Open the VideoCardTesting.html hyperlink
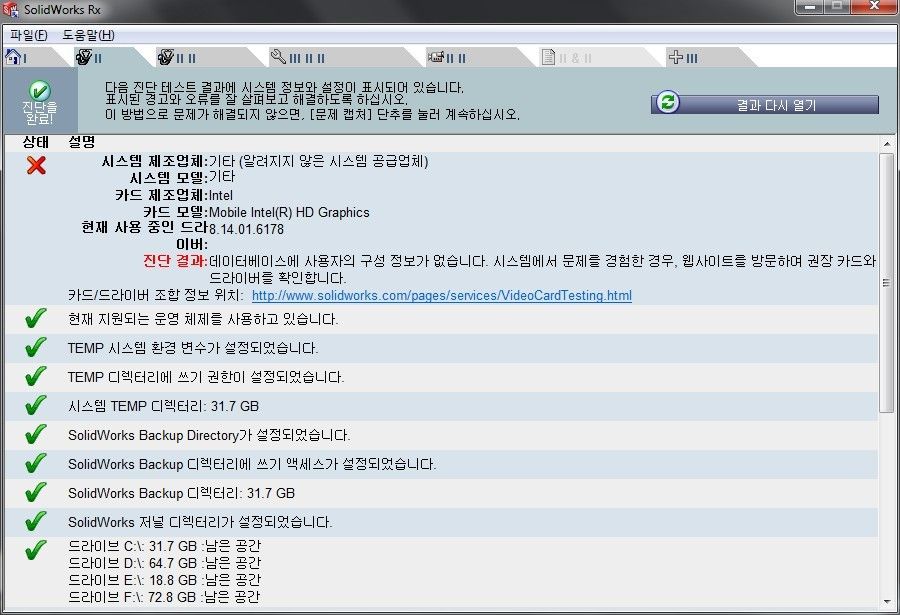This screenshot has height=615, width=900. coord(441,296)
